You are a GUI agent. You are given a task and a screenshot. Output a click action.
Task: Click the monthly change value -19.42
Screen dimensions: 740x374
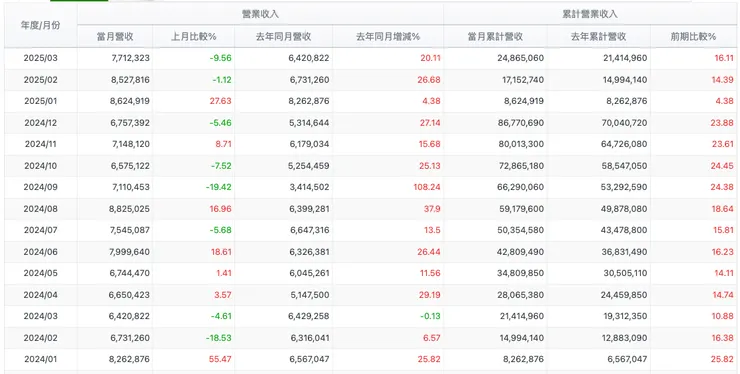(x=219, y=187)
